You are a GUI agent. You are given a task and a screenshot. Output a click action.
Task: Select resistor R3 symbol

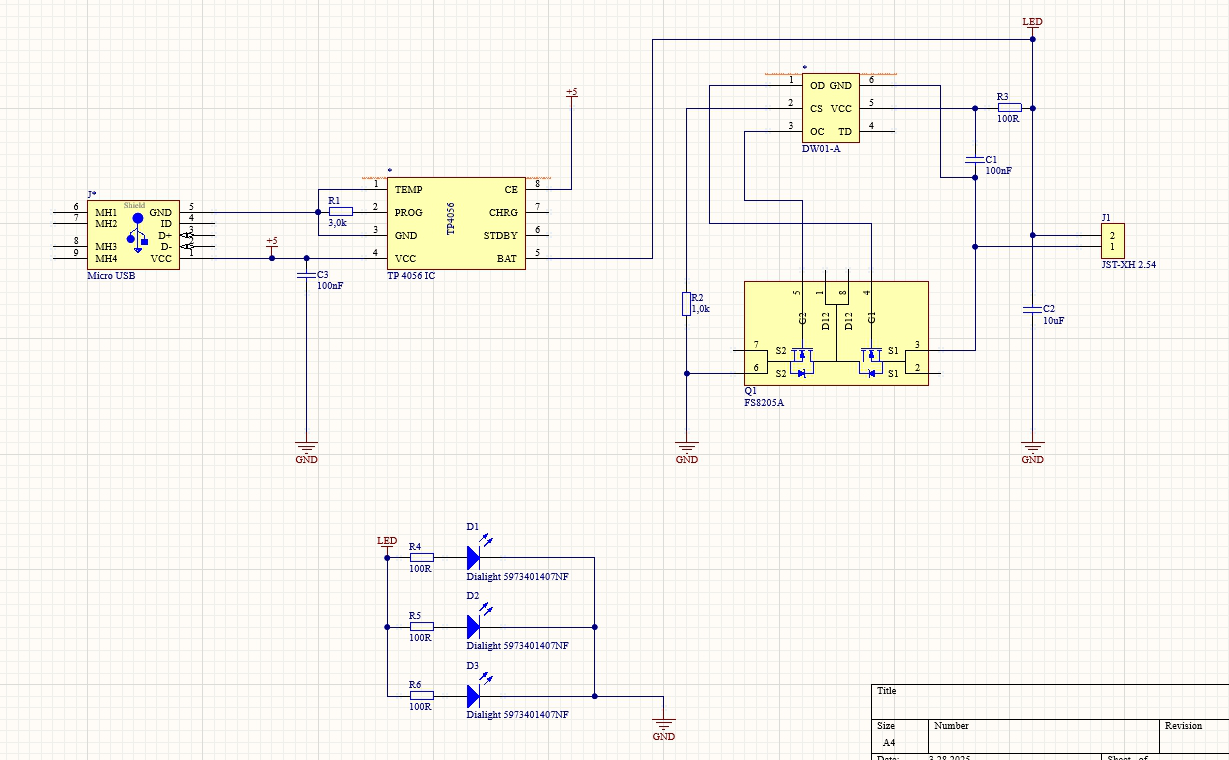1009,108
